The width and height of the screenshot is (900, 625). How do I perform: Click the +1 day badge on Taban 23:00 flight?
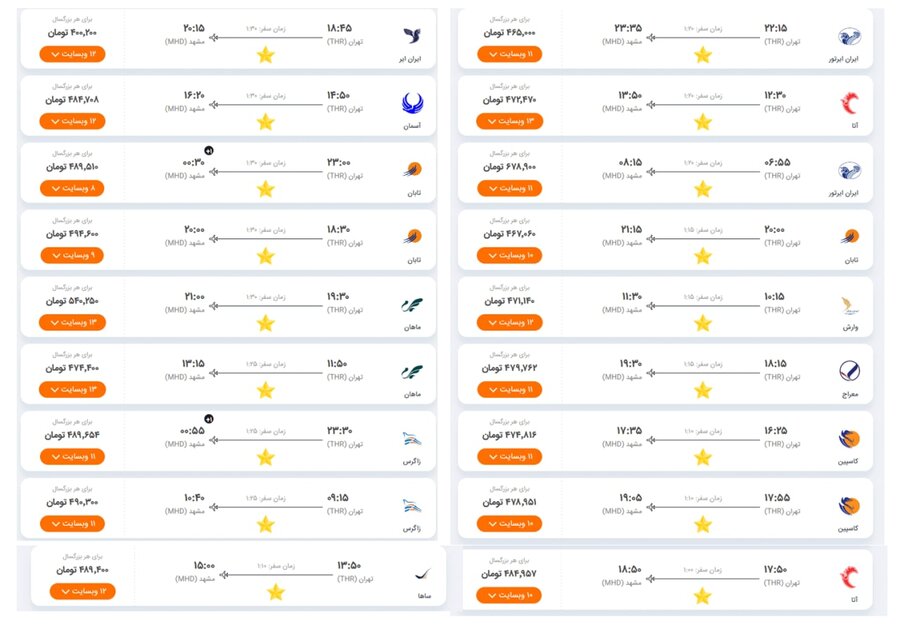[x=209, y=150]
